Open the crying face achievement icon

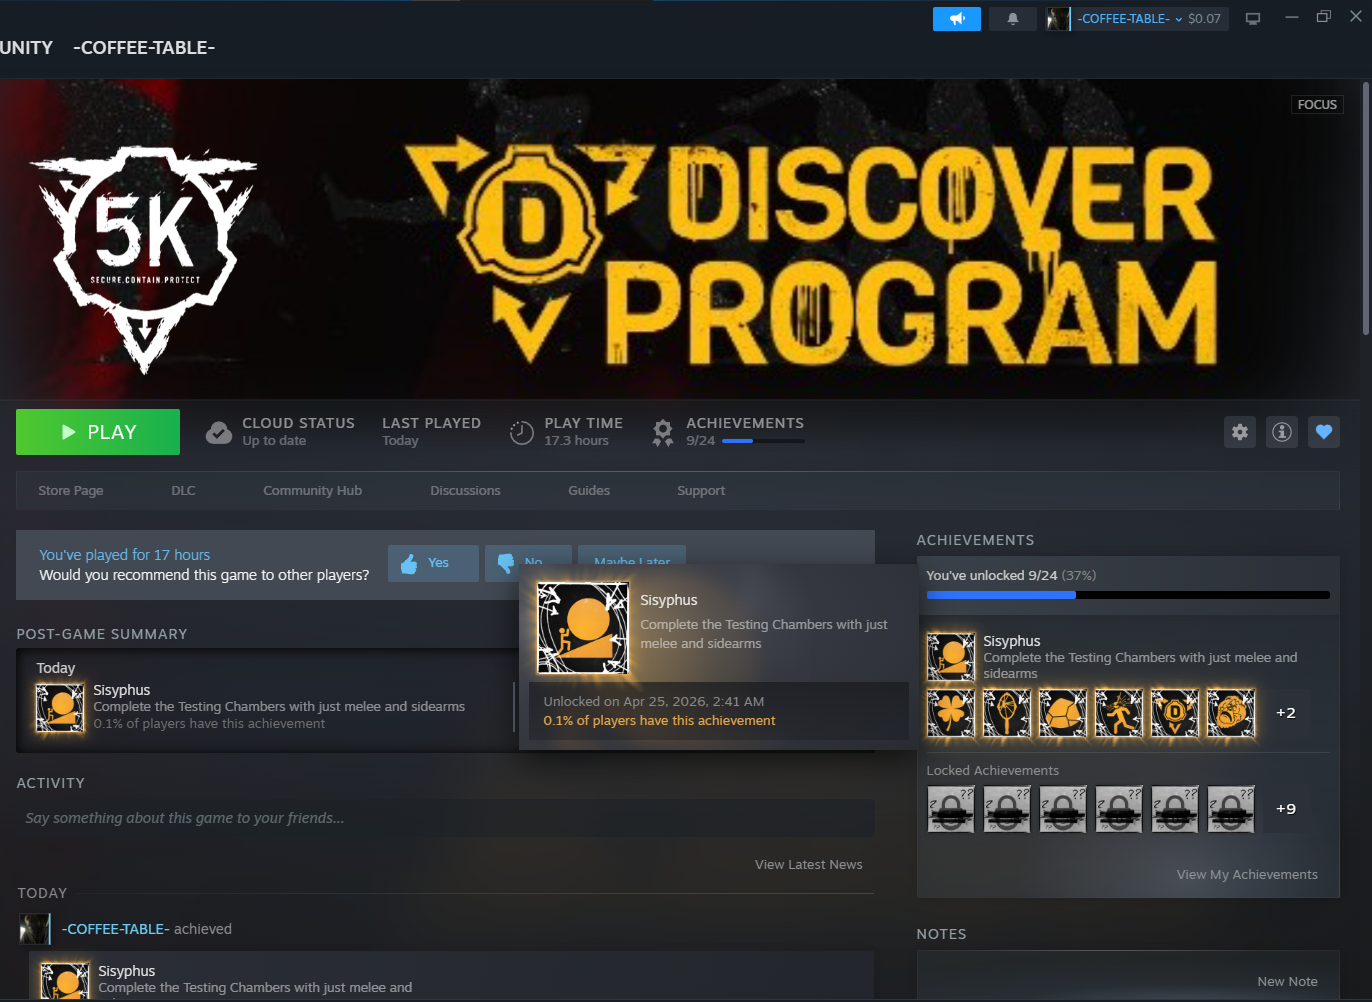pyautogui.click(x=1231, y=713)
